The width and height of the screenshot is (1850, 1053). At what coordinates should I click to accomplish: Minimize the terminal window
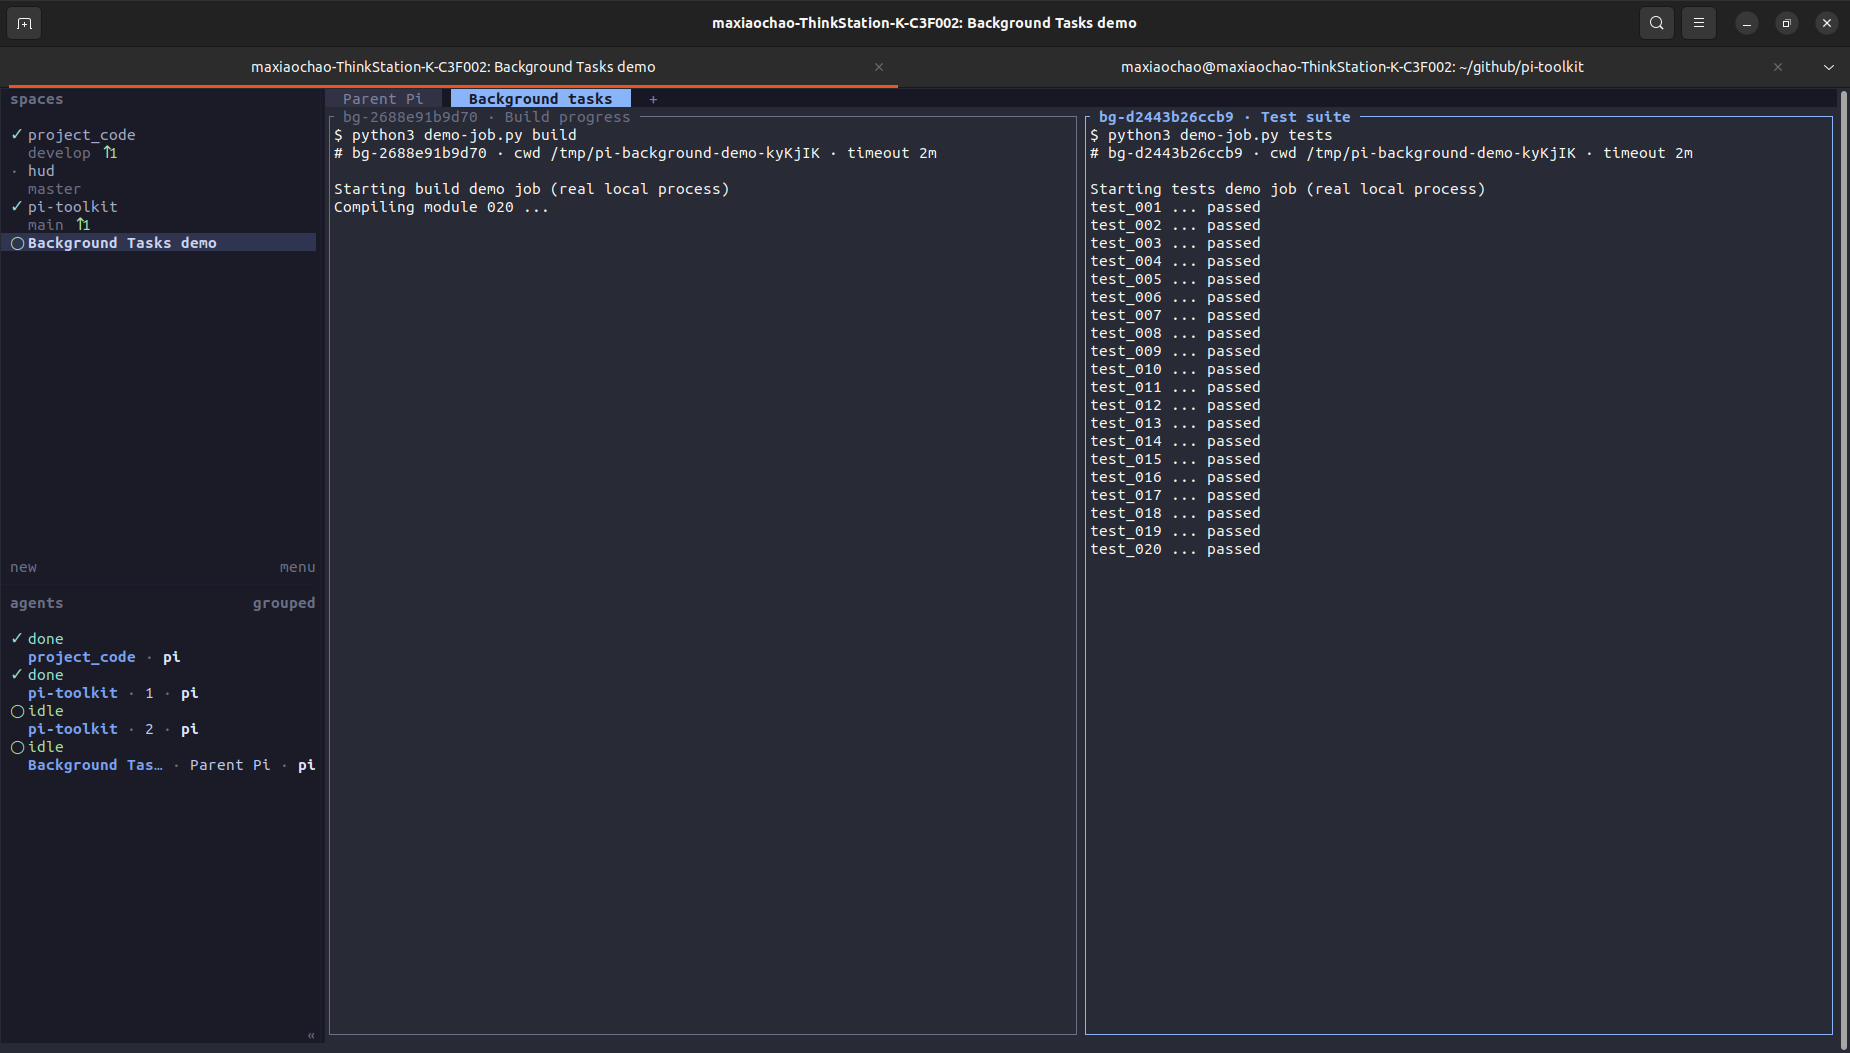[x=1747, y=23]
